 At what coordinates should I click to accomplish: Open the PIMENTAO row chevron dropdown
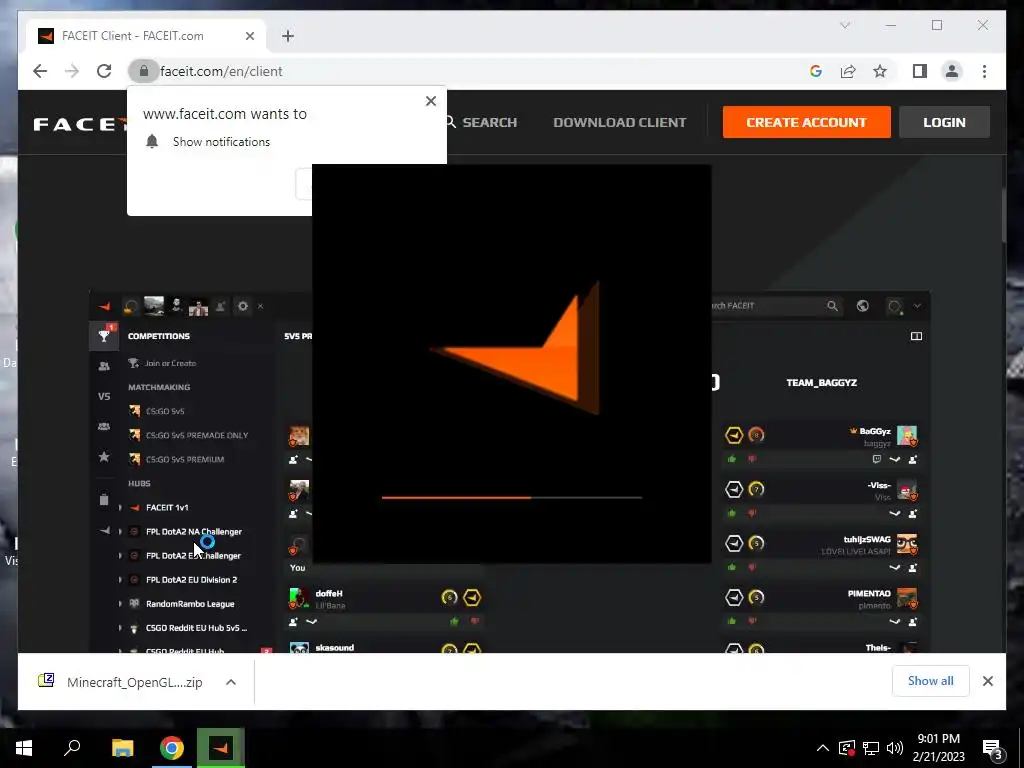click(x=895, y=622)
